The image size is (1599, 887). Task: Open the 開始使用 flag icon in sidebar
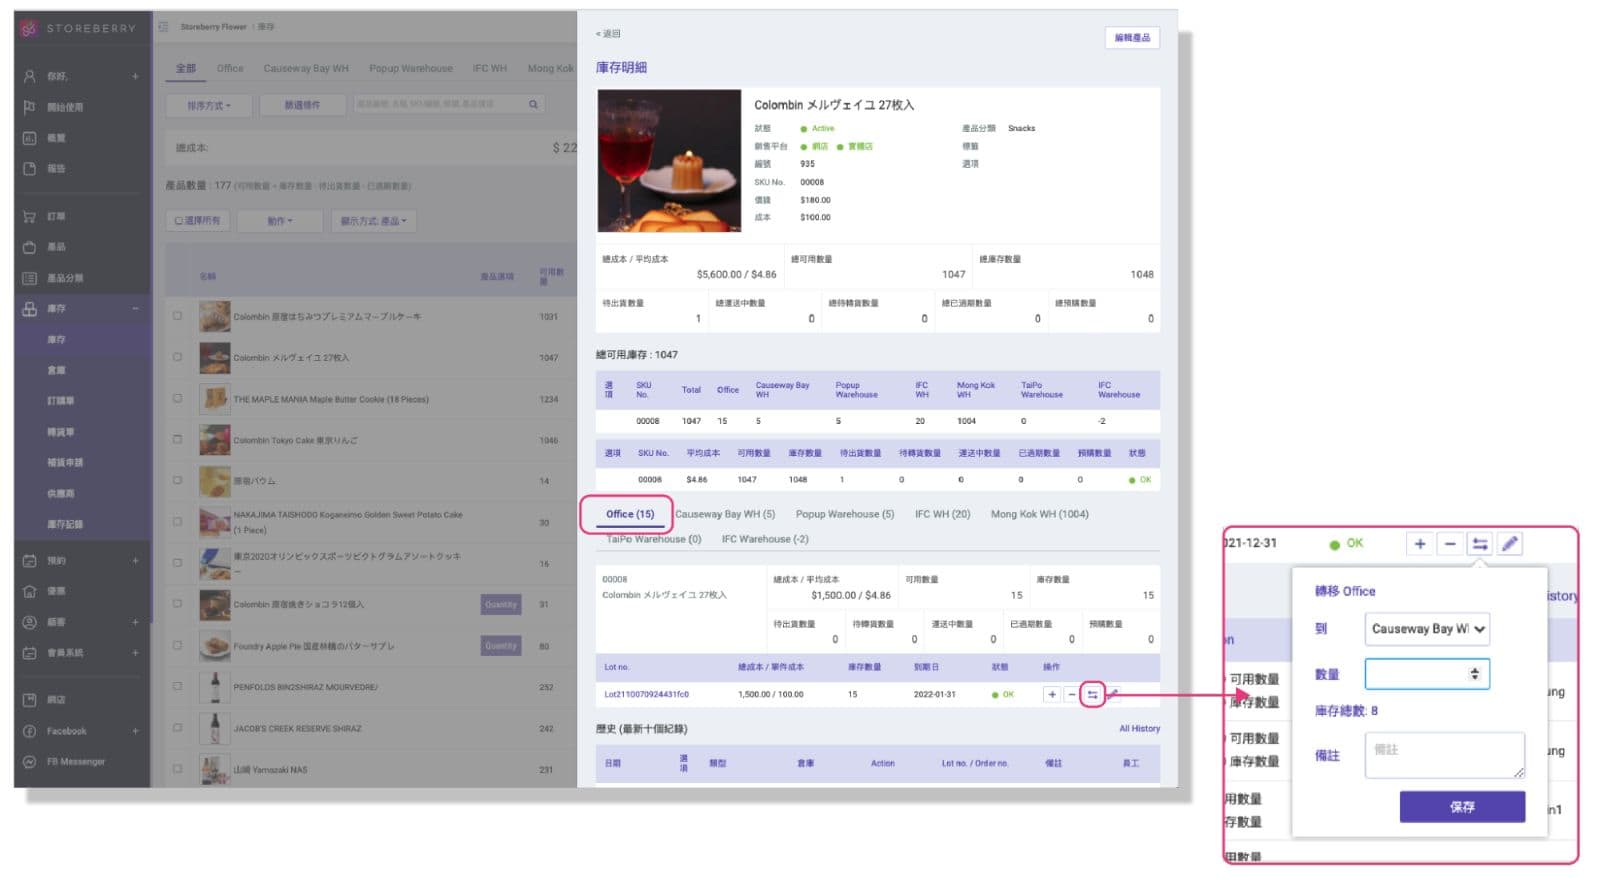pos(29,107)
